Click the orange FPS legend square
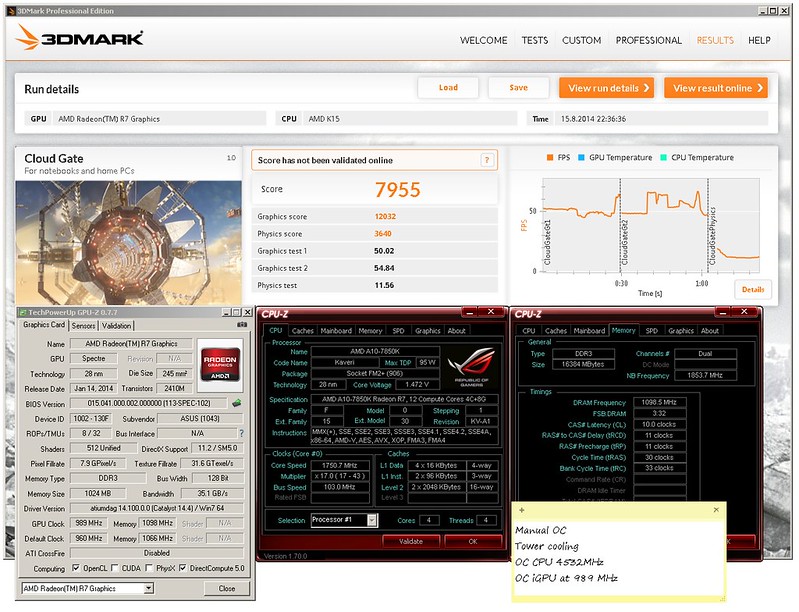 point(550,157)
